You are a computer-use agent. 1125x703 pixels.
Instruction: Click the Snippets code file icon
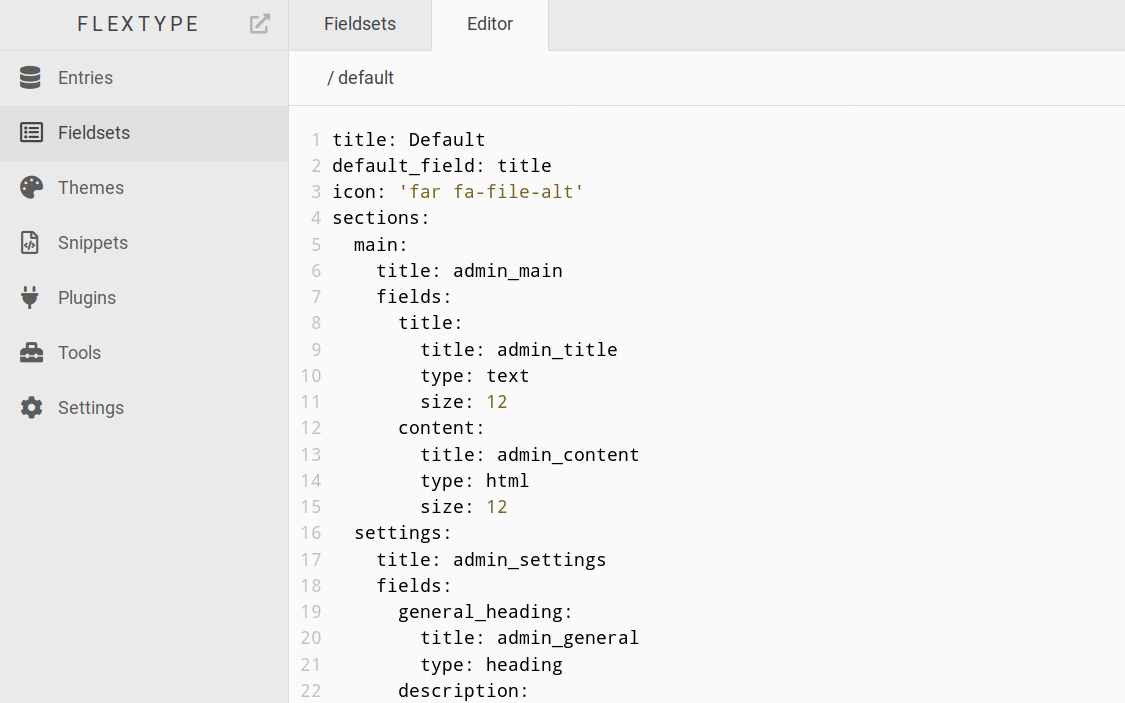[x=29, y=242]
